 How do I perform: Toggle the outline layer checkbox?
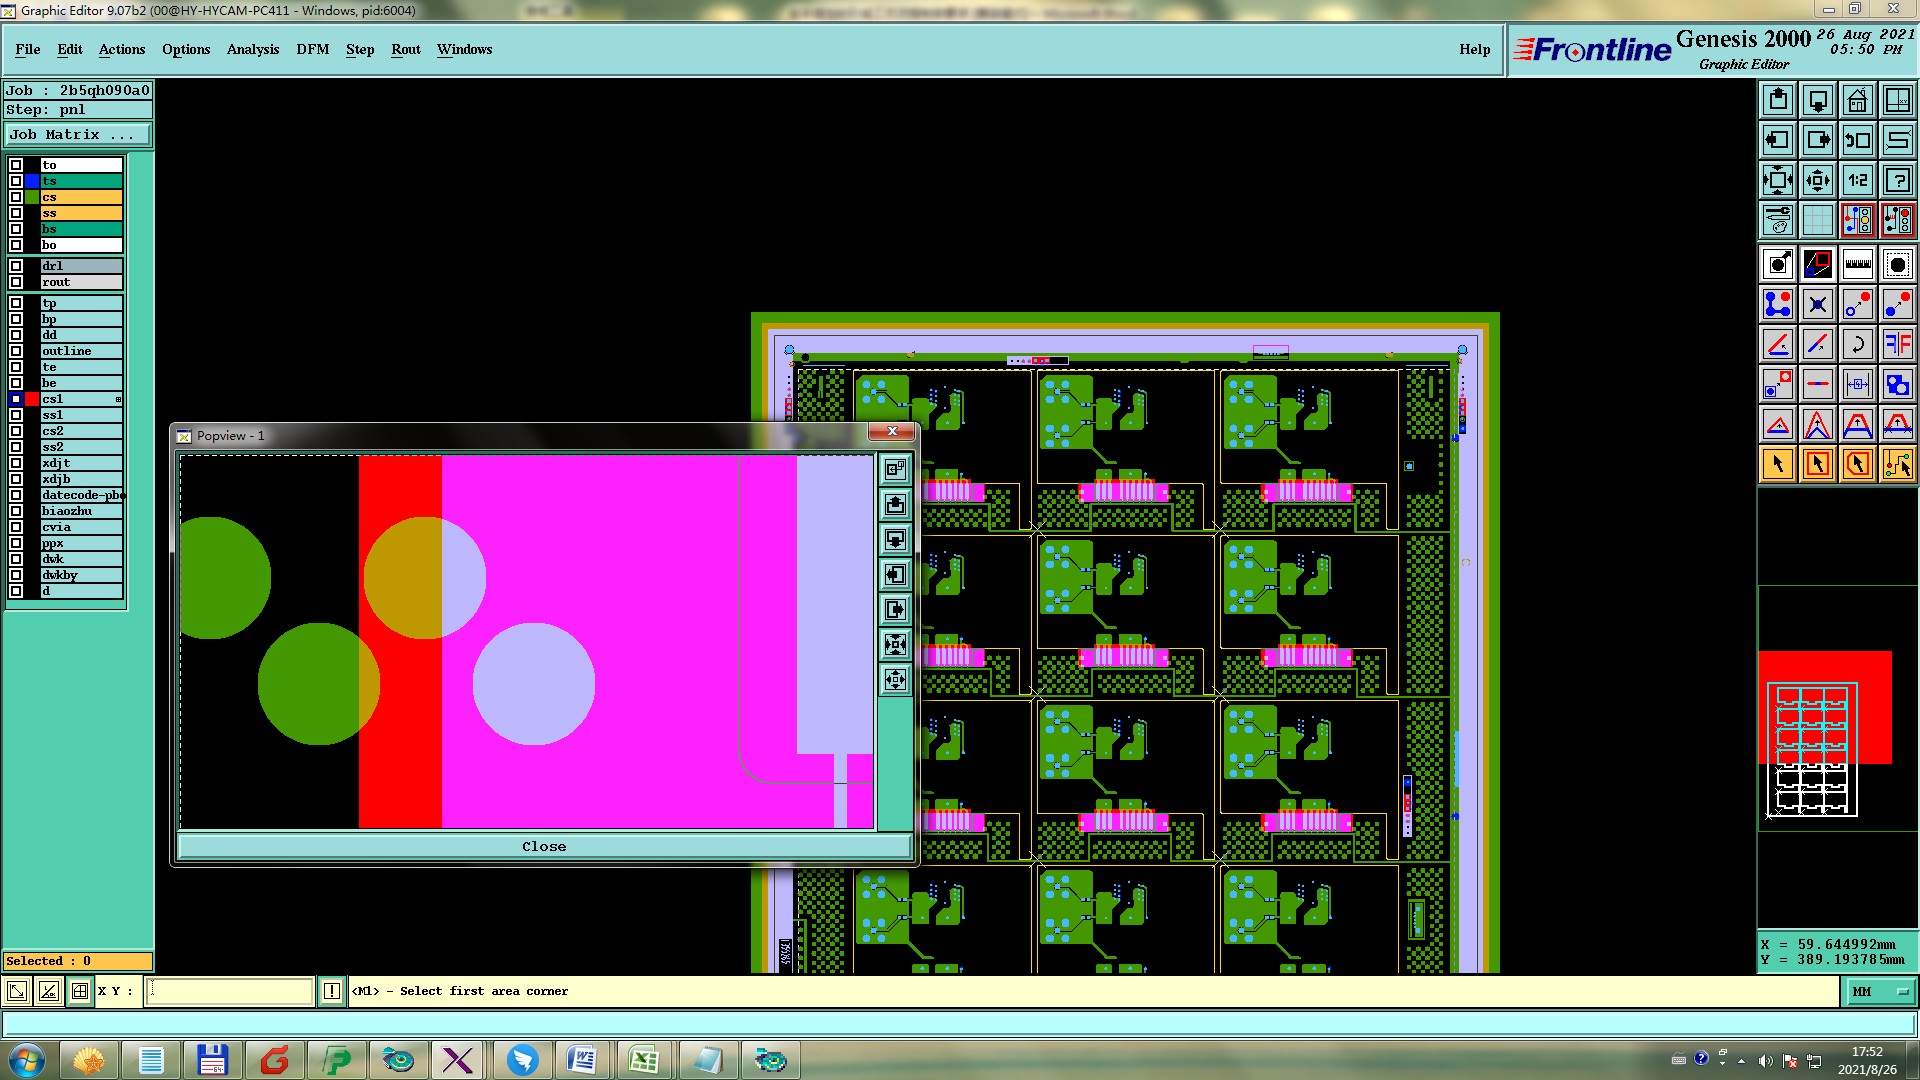[16, 351]
